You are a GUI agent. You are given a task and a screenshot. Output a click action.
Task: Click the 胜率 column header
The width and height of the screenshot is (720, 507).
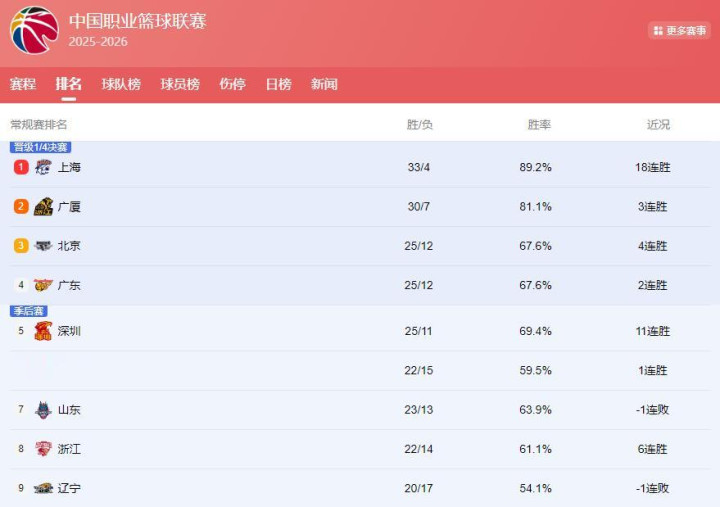pyautogui.click(x=539, y=125)
